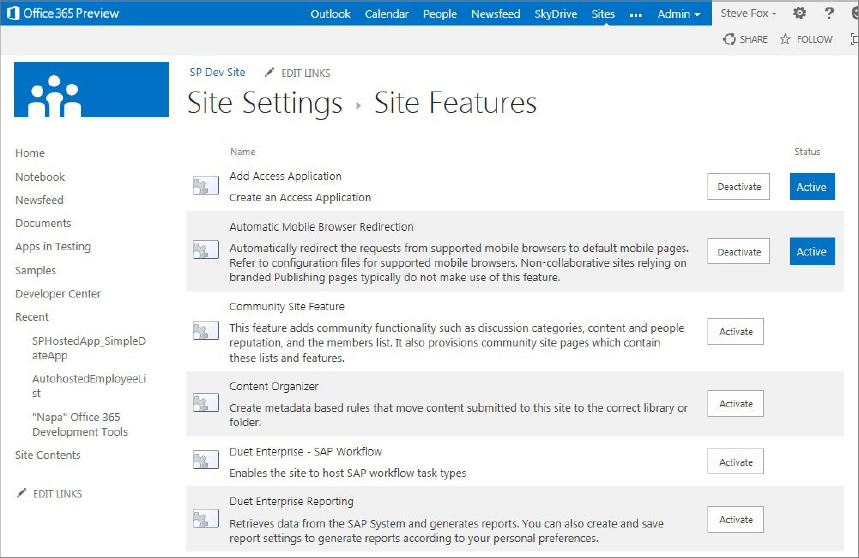Click Site Settings in the page title
Image resolution: width=859 pixels, height=558 pixels.
click(x=265, y=103)
